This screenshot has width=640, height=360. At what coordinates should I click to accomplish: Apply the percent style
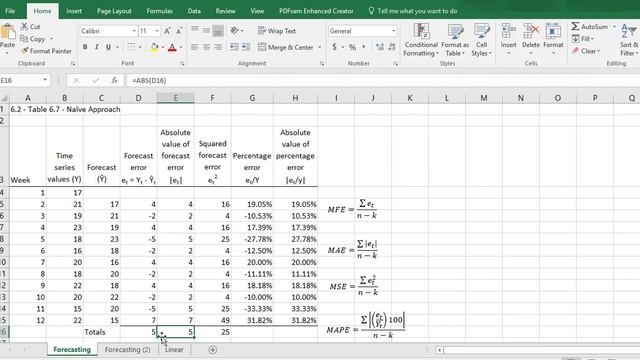[352, 47]
